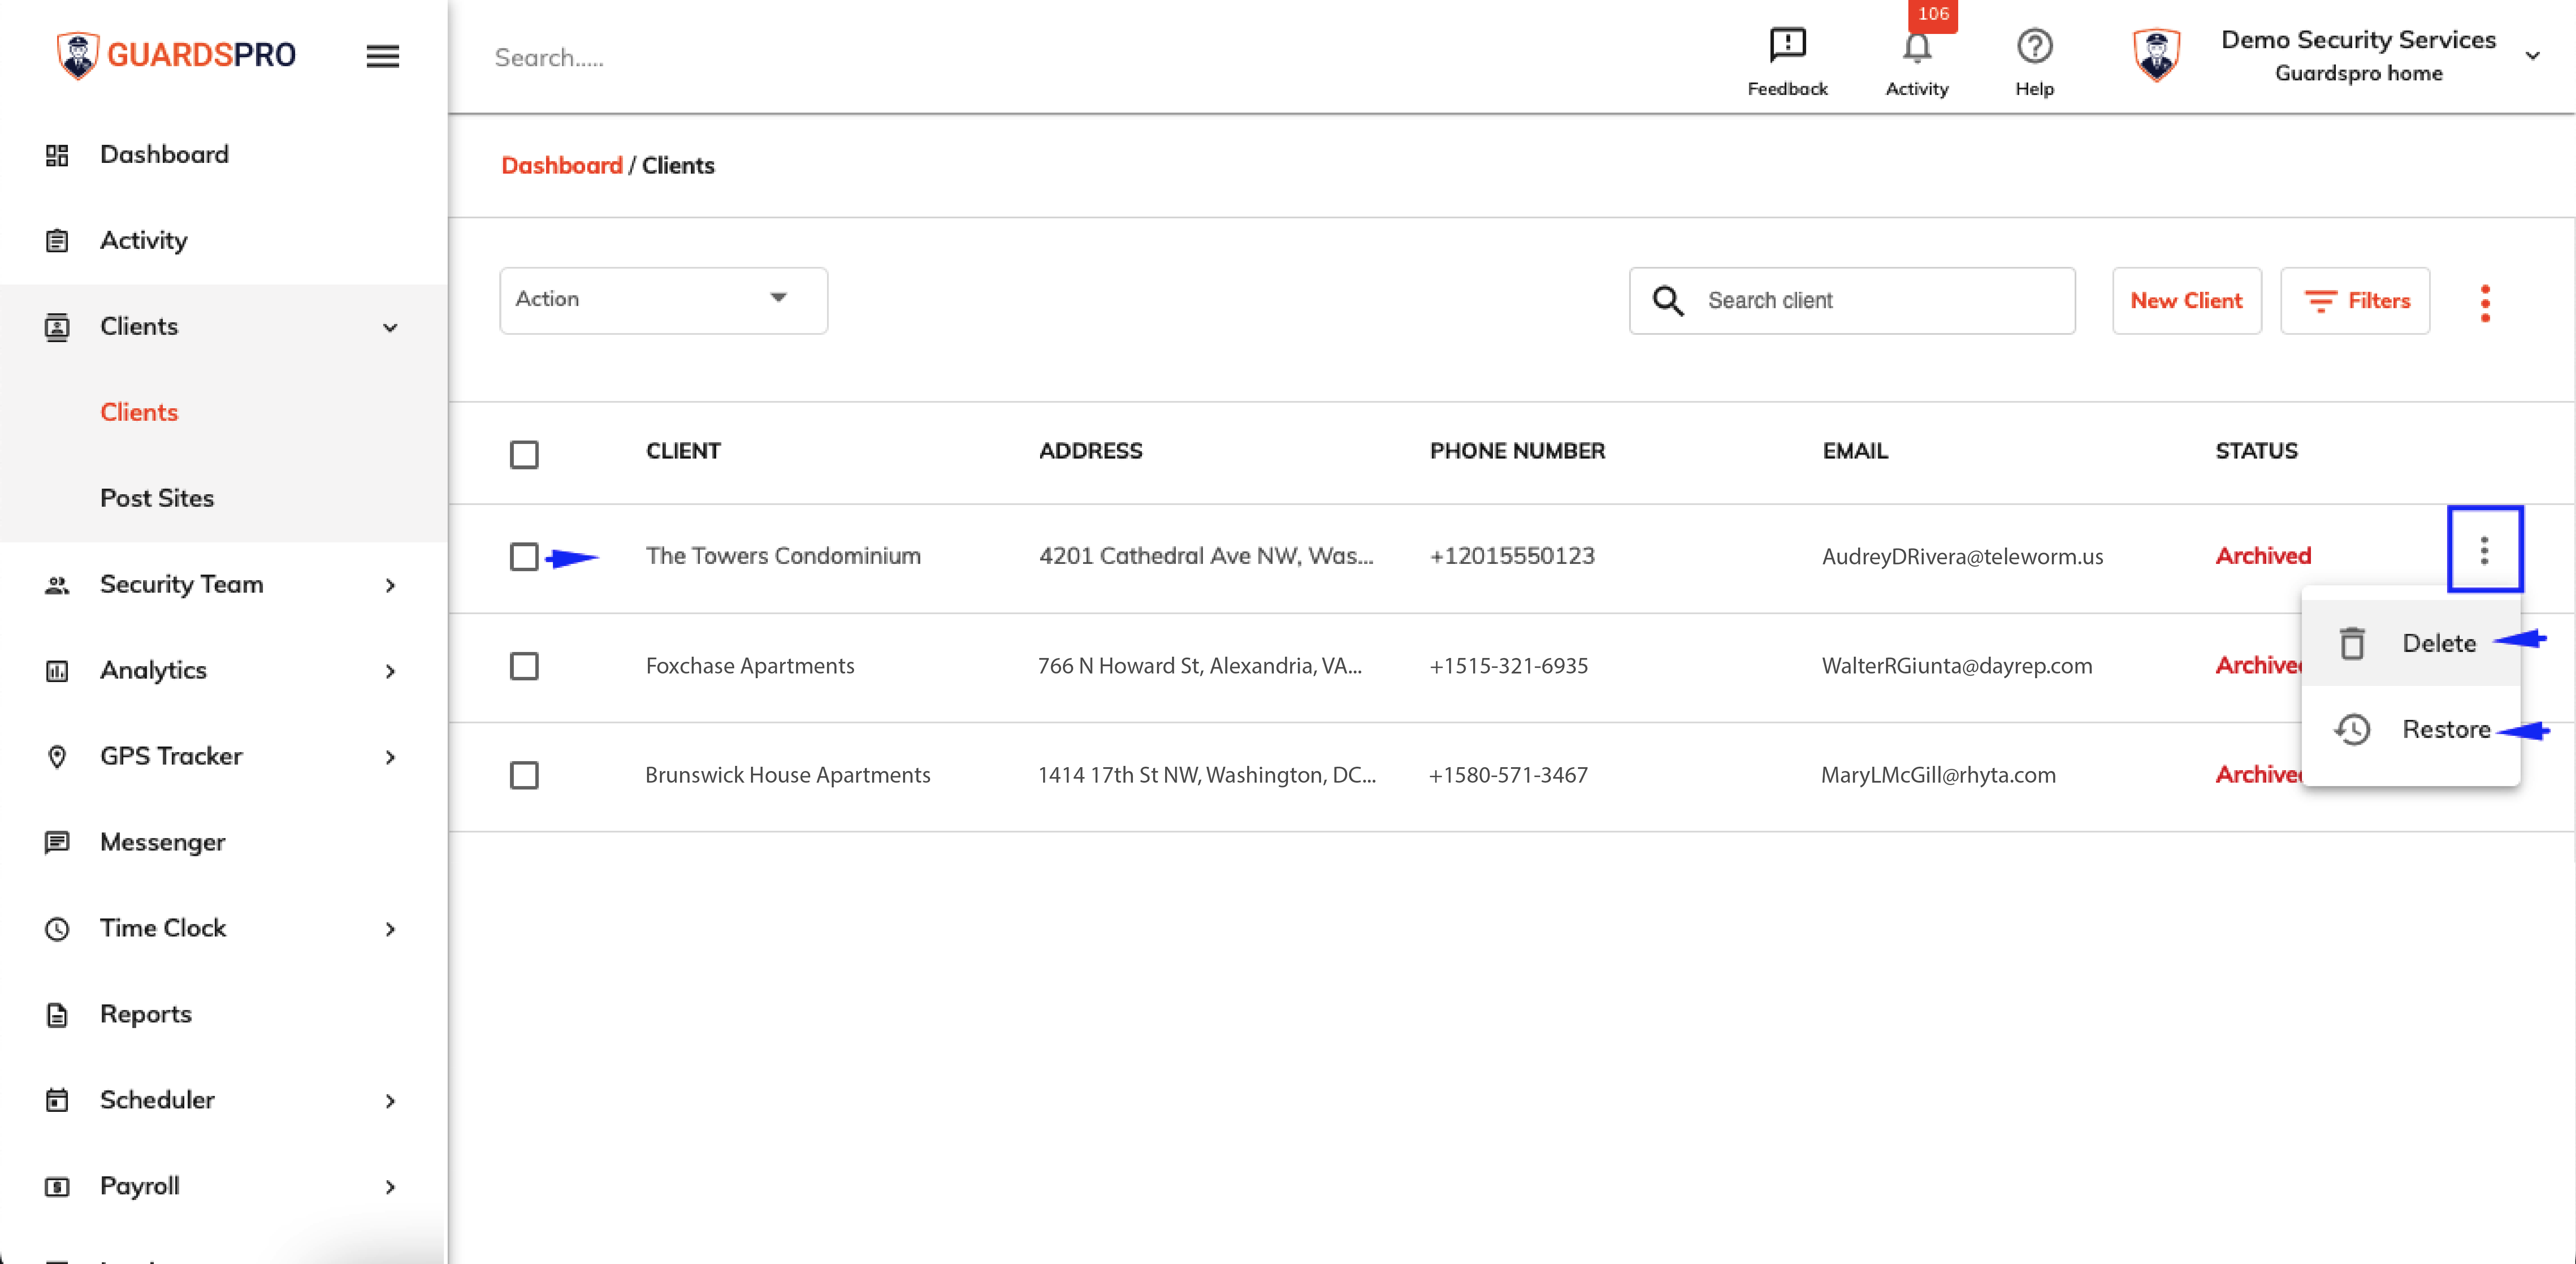Open the Dashboard sidebar item
The width and height of the screenshot is (2576, 1264).
click(x=164, y=155)
